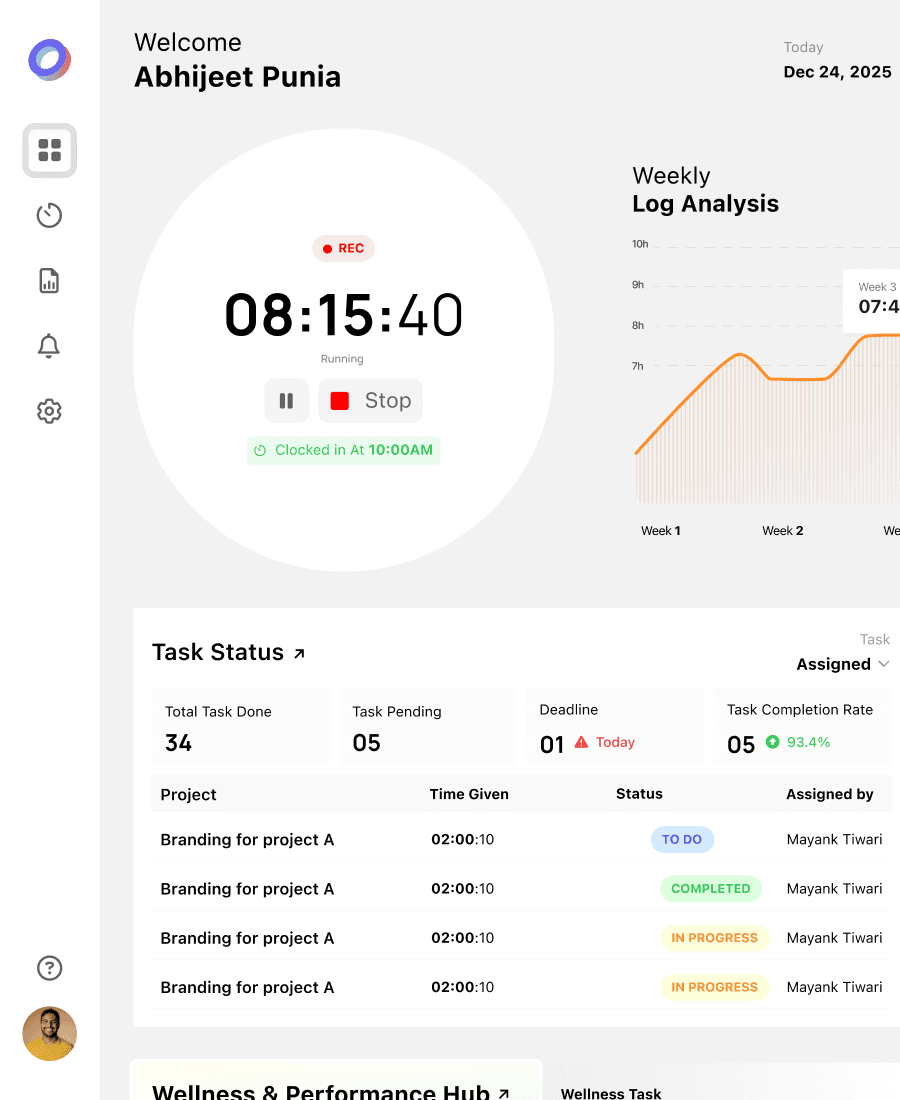Screen dimensions: 900x1100
Task: Click the date Dec 24, 2025
Action: (838, 72)
